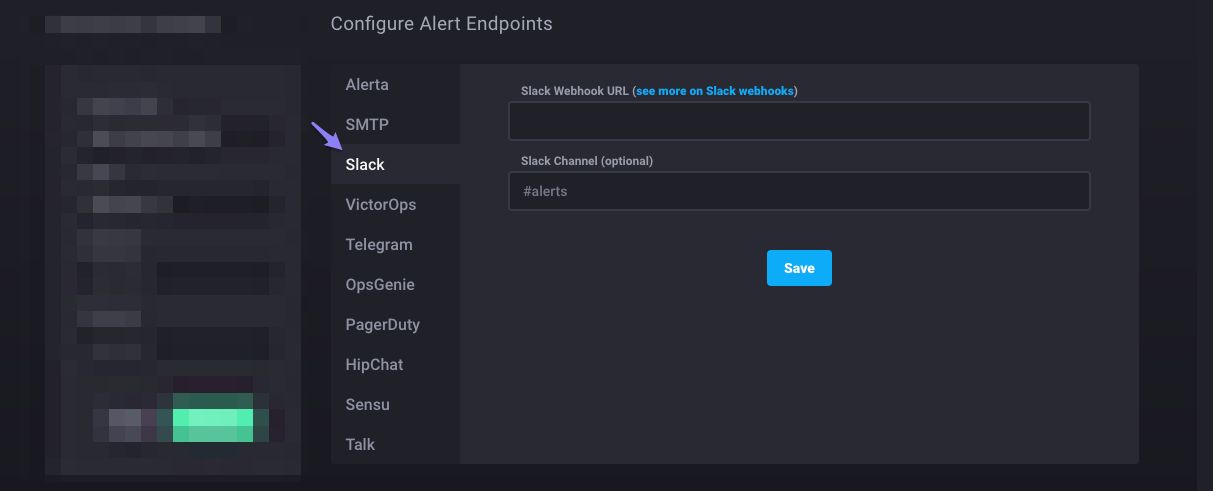This screenshot has width=1213, height=491.
Task: Switch to the HipChat tab
Action: click(x=374, y=365)
